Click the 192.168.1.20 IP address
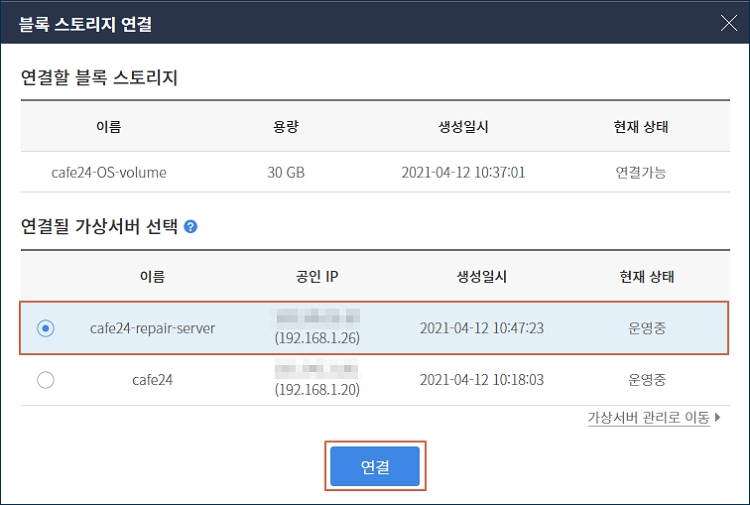This screenshot has height=505, width=750. click(x=317, y=390)
